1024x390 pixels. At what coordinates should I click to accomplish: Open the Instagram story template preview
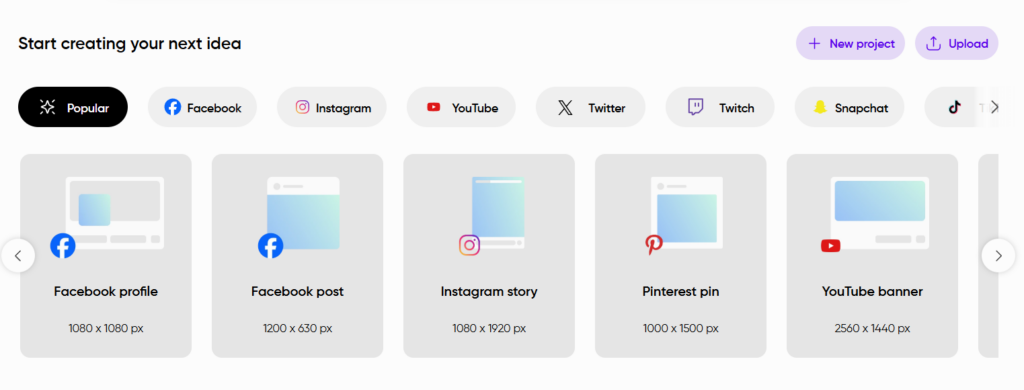[x=498, y=213]
